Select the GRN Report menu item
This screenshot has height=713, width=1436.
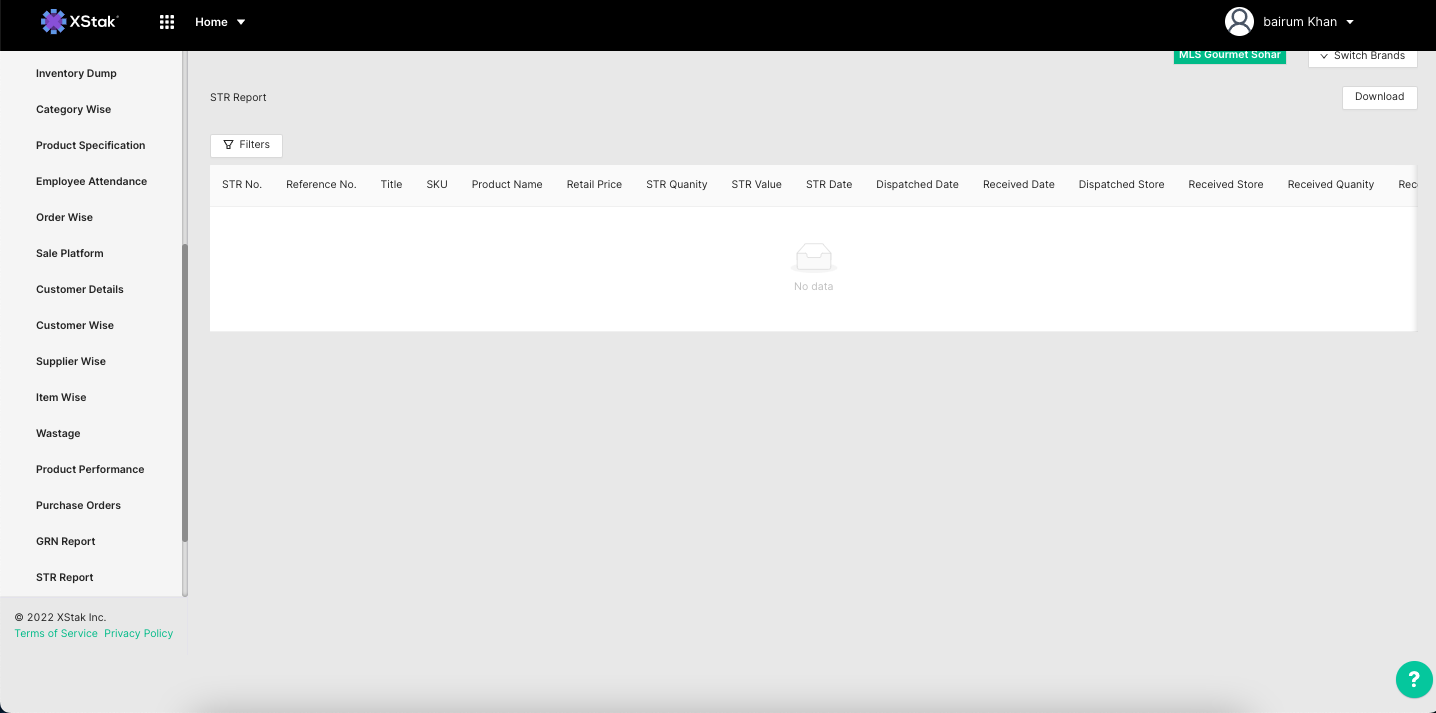click(x=66, y=541)
